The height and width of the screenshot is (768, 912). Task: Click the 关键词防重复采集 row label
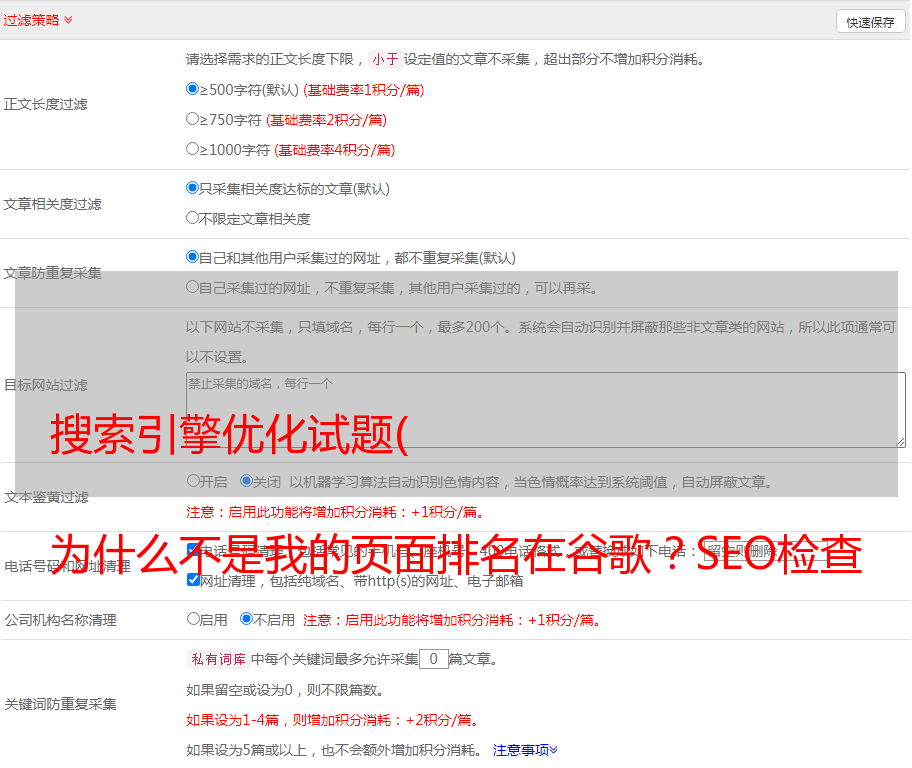60,704
